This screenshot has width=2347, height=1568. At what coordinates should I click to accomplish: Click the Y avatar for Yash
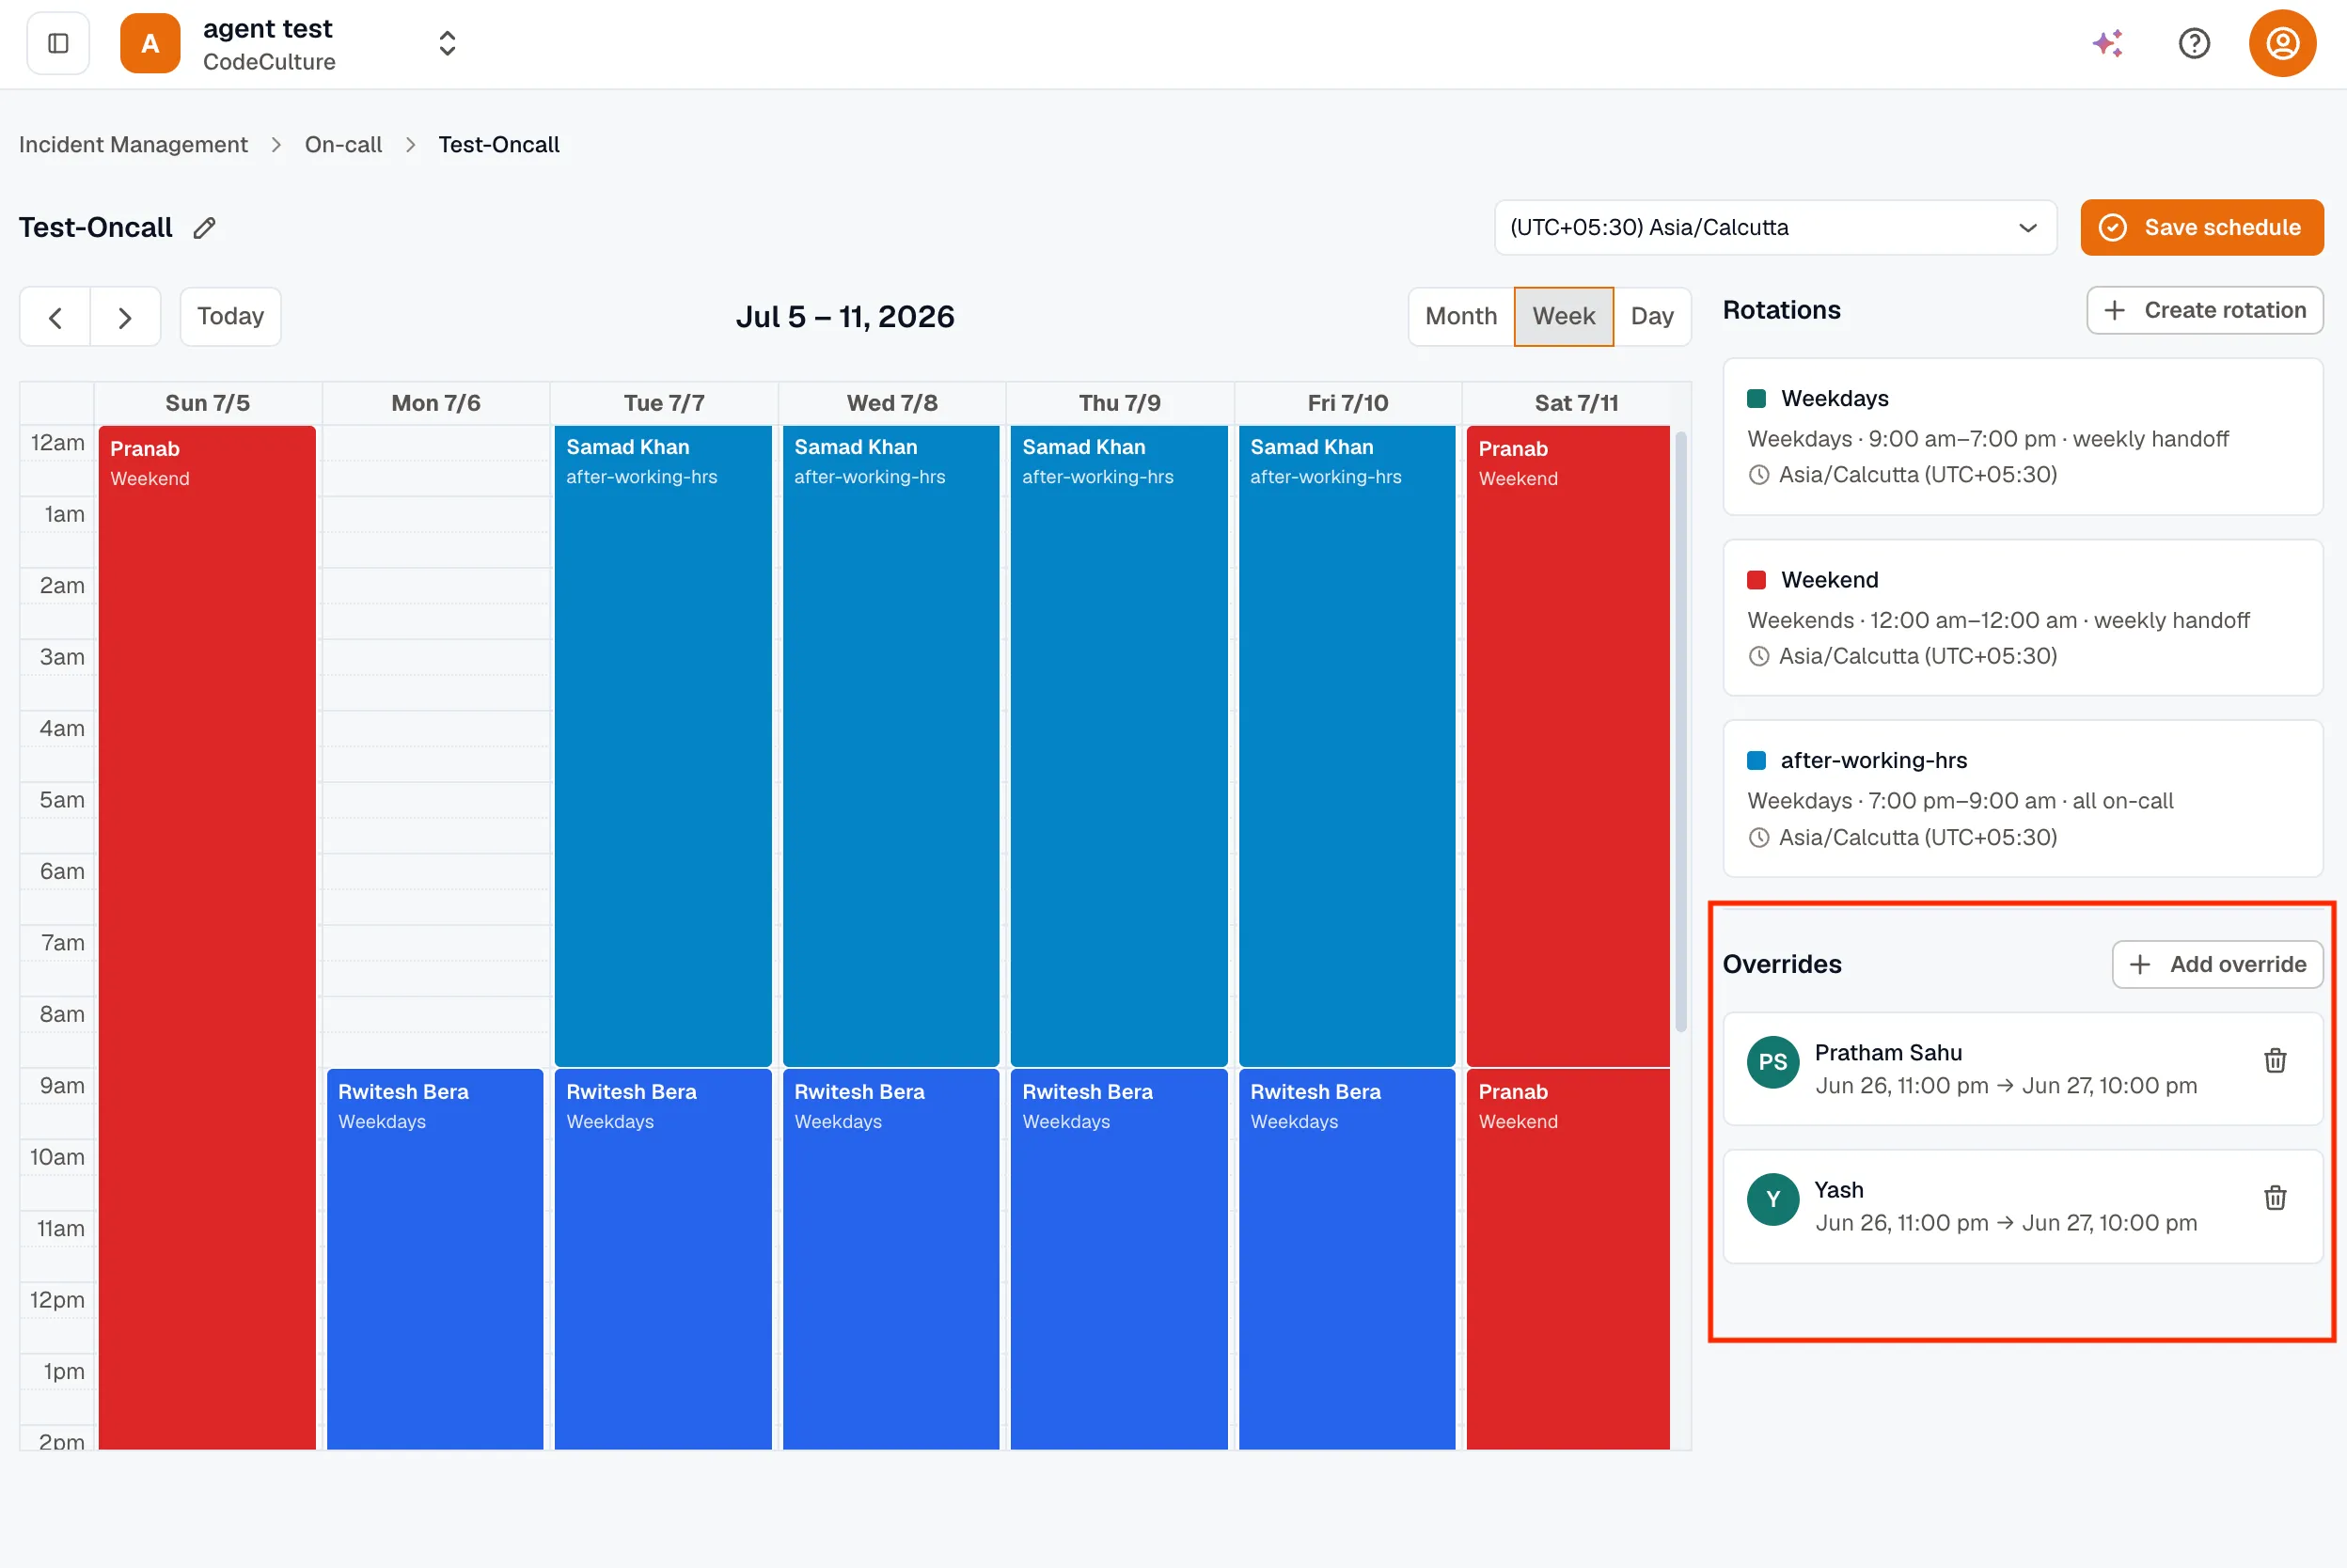click(1773, 1199)
